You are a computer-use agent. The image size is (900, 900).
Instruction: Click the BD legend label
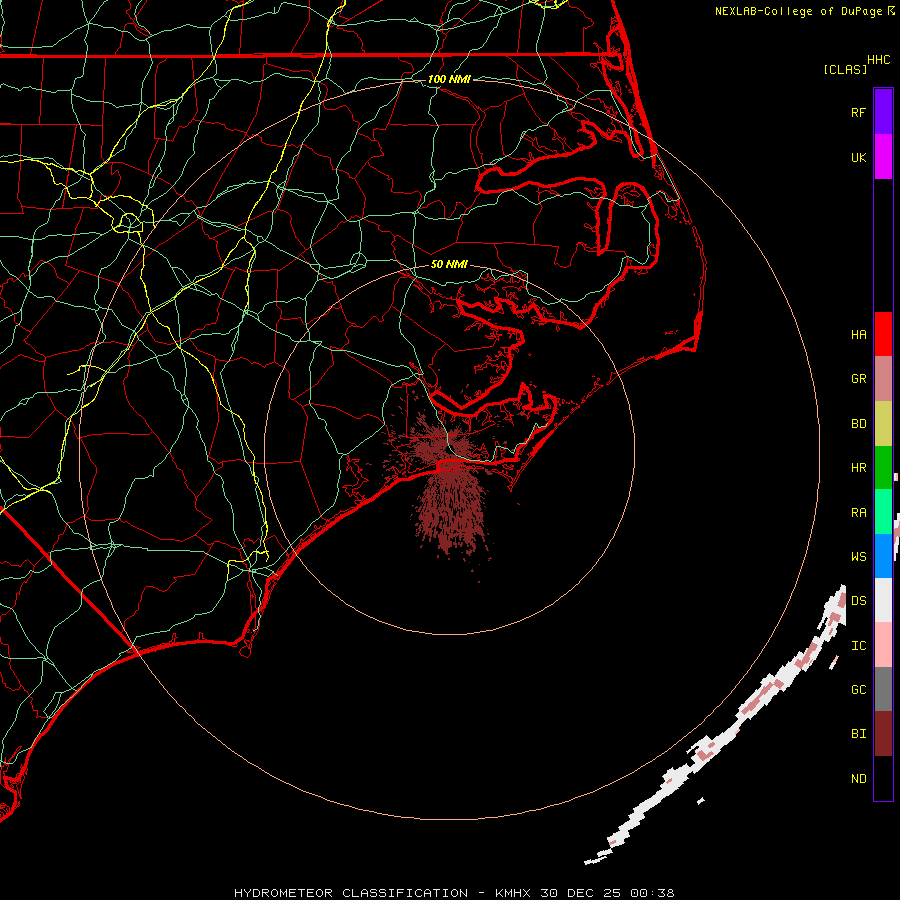click(858, 424)
